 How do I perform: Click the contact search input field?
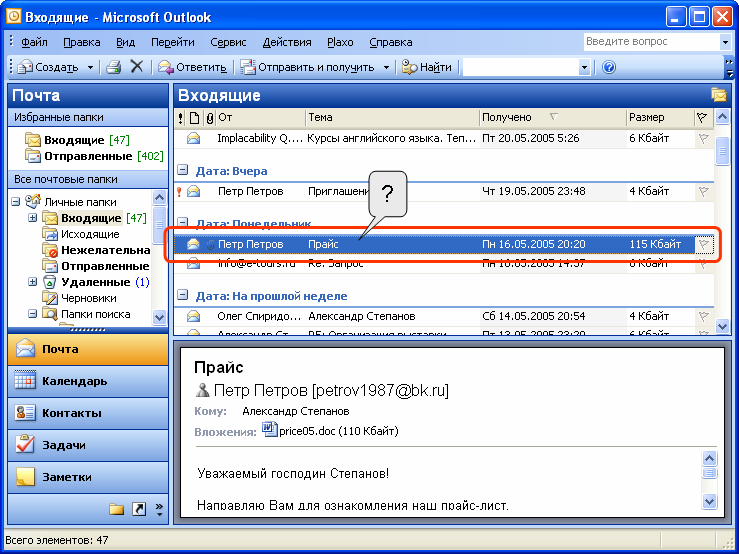[x=520, y=67]
